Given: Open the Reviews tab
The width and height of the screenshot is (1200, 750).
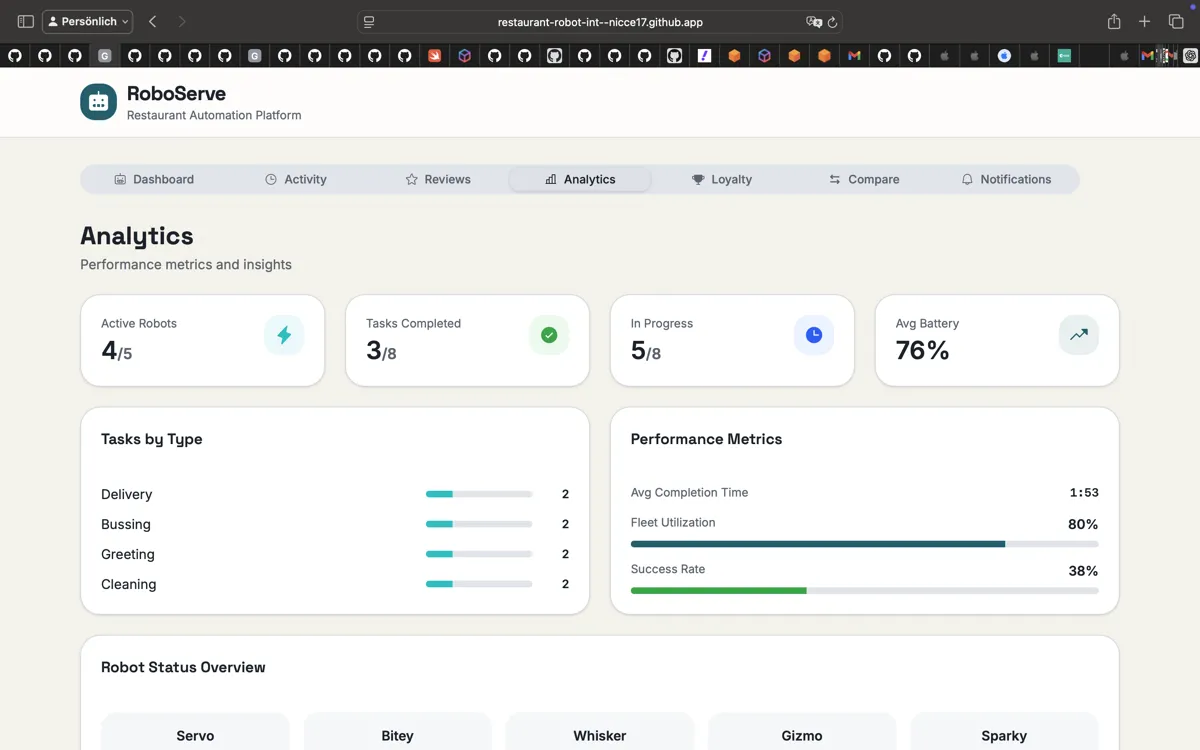Looking at the screenshot, I should click(438, 179).
